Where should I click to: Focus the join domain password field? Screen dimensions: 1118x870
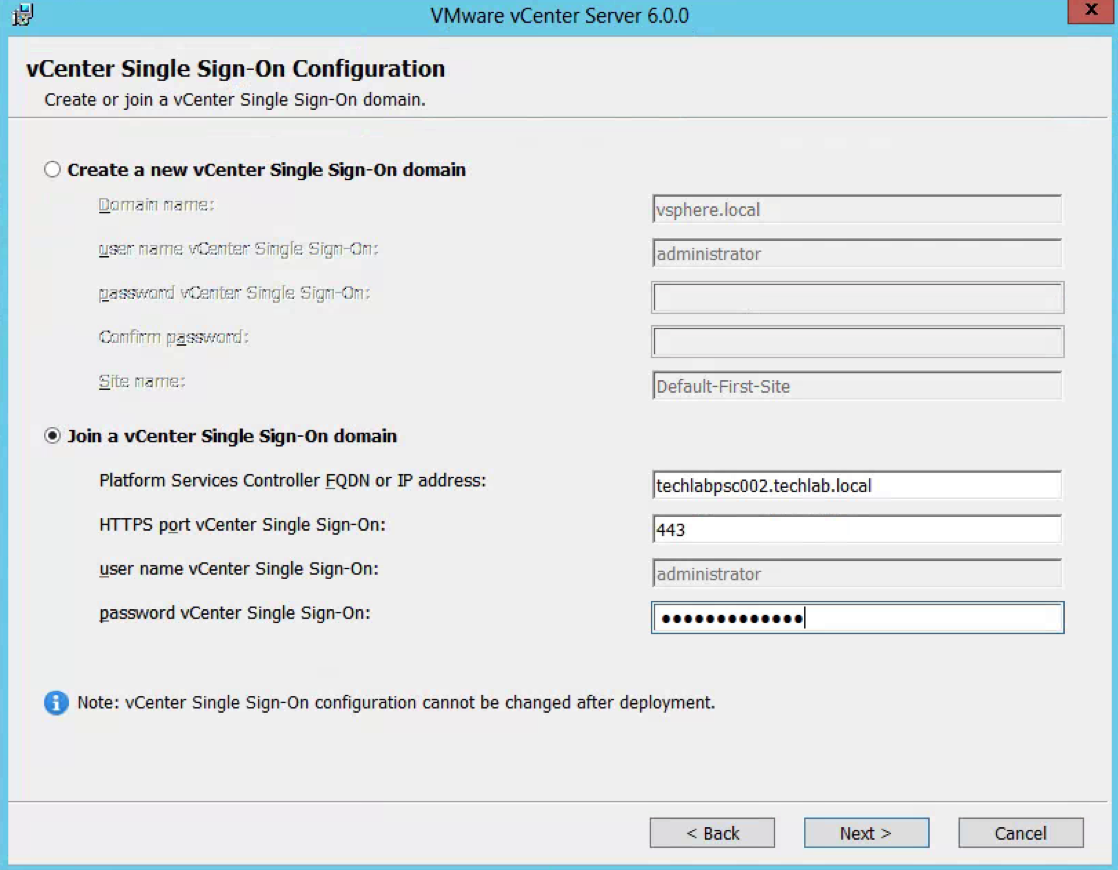(857, 618)
